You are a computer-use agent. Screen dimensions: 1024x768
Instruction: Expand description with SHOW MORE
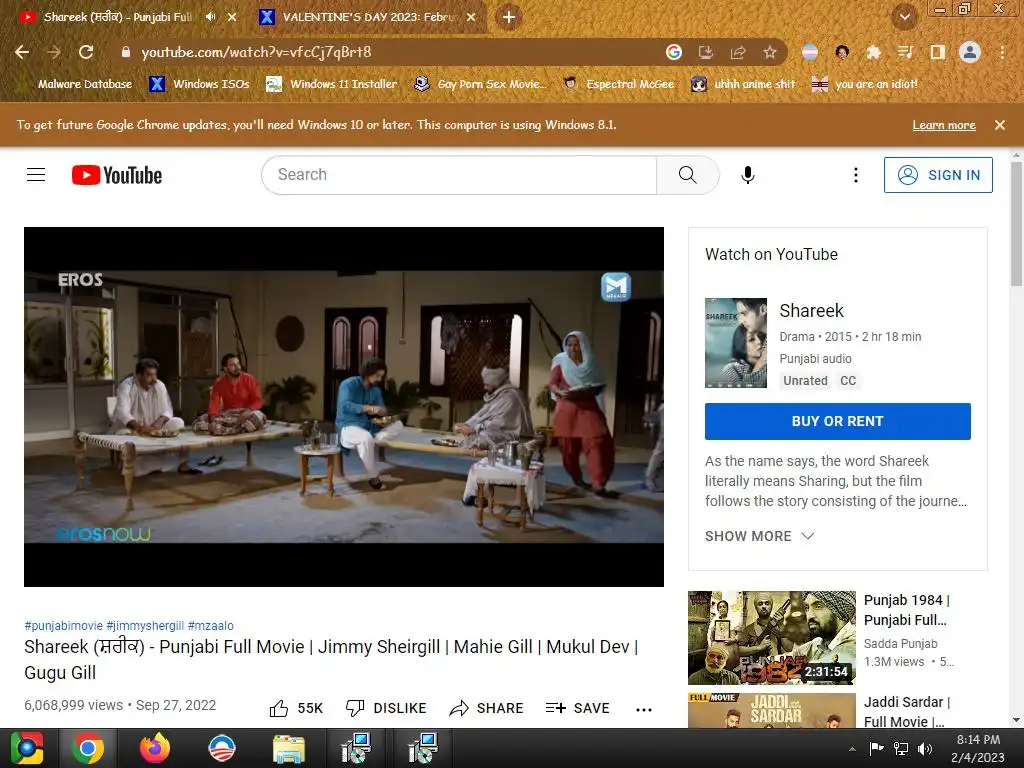tap(760, 536)
